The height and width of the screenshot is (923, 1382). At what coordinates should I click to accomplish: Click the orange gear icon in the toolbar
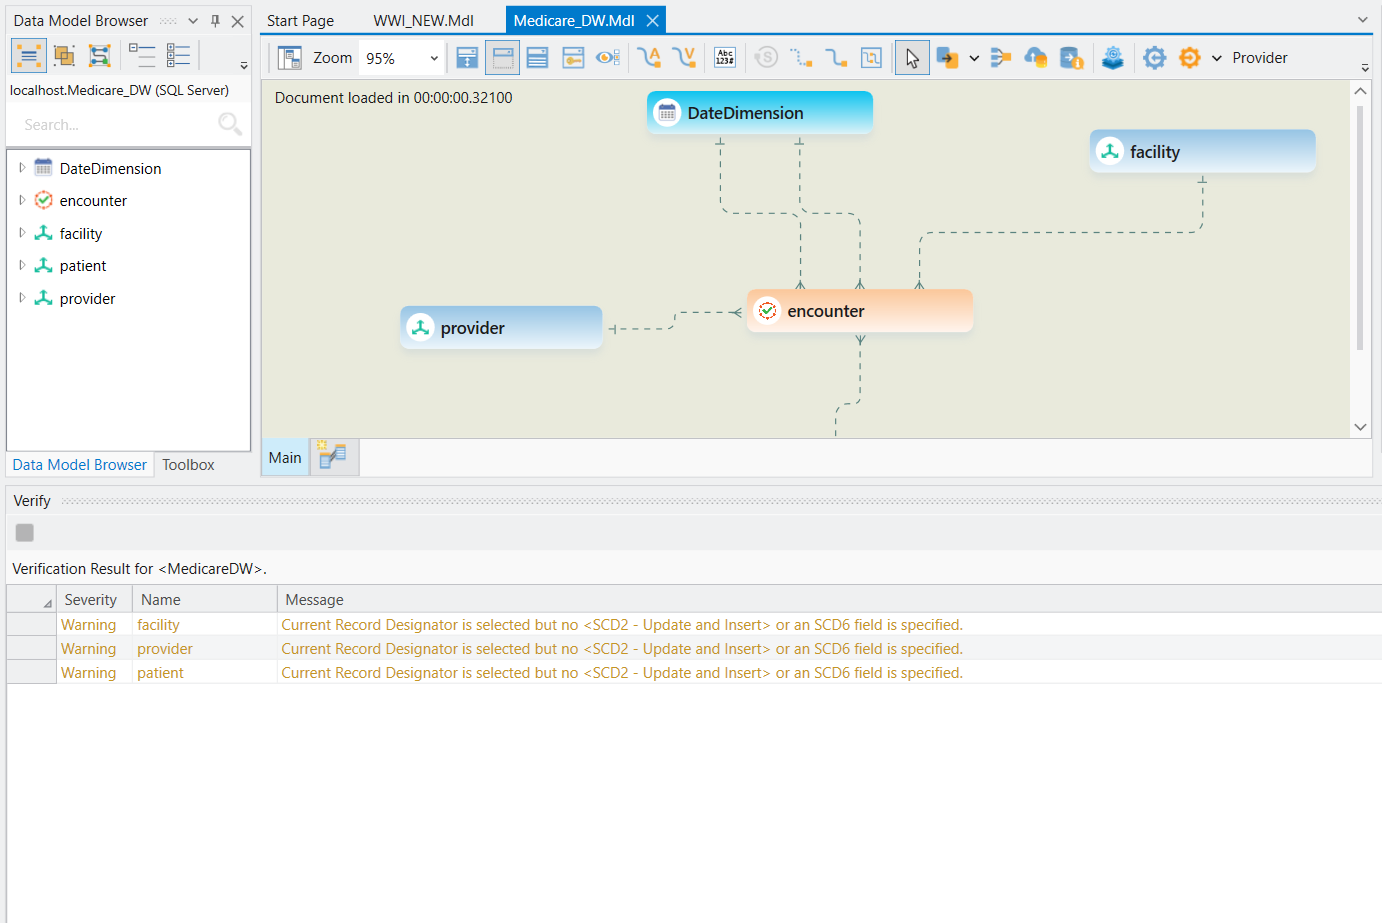tap(1189, 58)
